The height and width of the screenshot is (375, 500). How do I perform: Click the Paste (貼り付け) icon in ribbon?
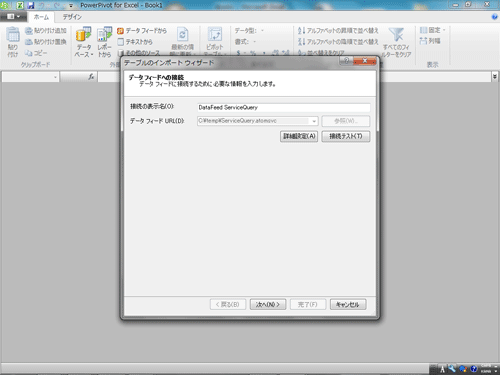tap(13, 35)
